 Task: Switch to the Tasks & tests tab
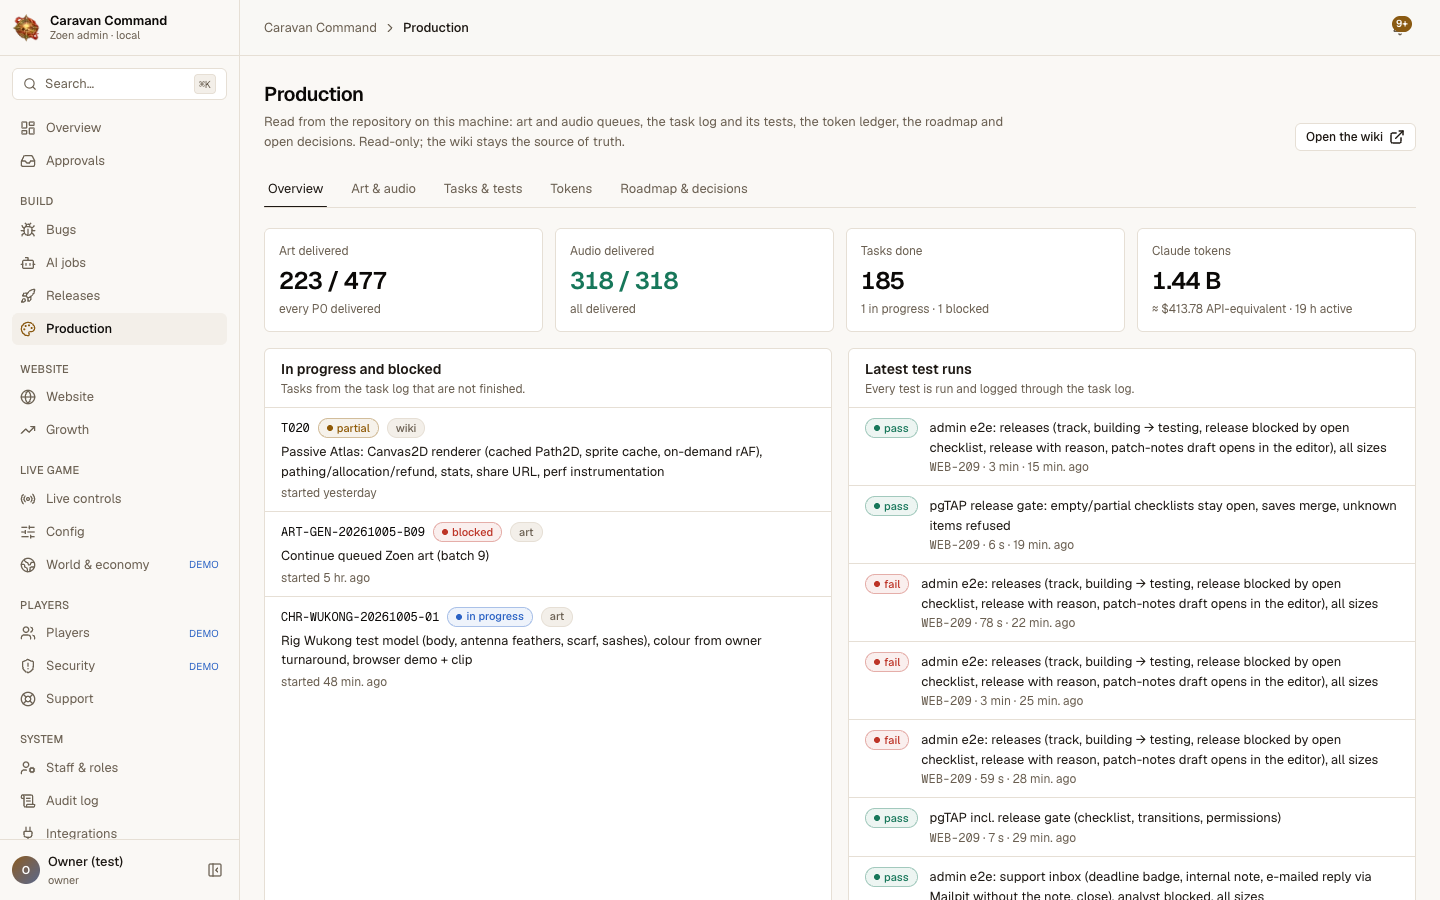coord(483,189)
